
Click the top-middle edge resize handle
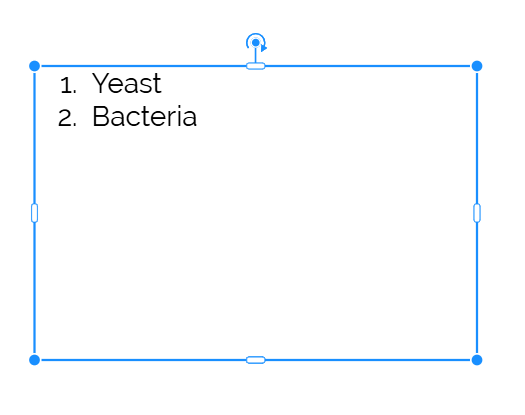(256, 66)
